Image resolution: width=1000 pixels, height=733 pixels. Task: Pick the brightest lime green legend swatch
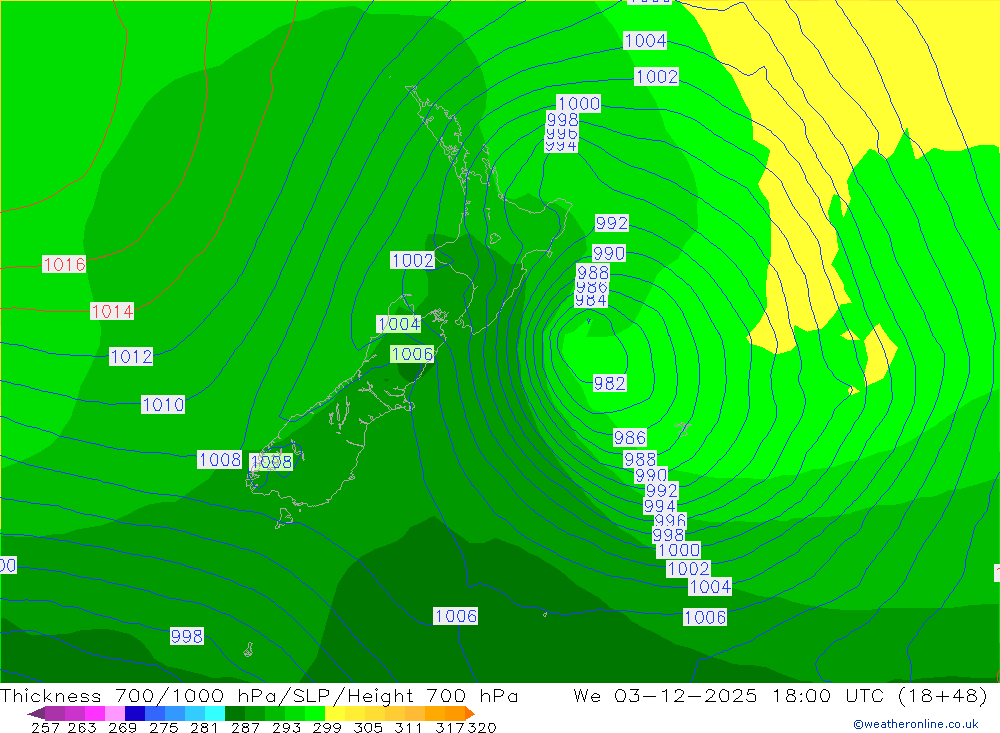coord(315,713)
